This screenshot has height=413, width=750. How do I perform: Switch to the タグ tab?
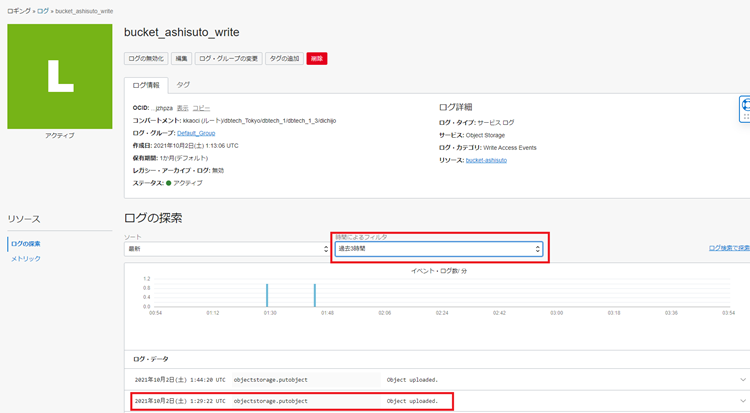183,85
